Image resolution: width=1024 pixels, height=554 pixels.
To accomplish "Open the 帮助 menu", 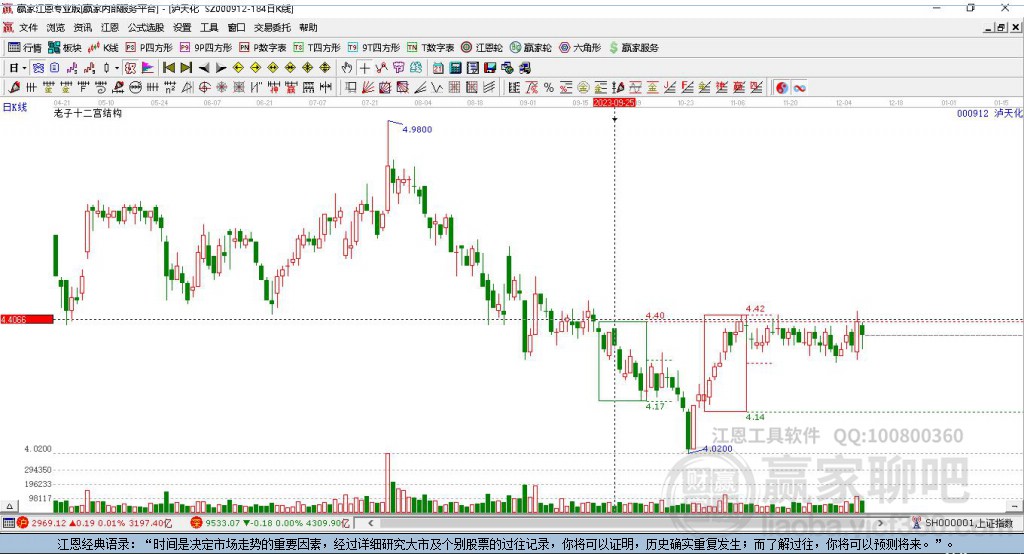I will tap(308, 27).
